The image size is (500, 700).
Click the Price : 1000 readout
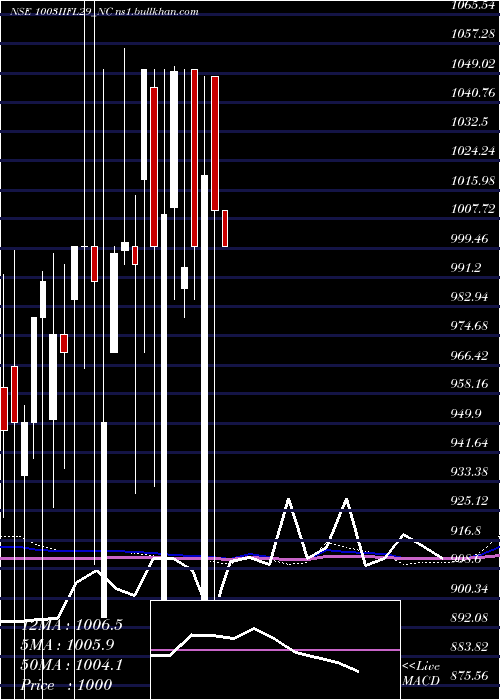[x=67, y=685]
